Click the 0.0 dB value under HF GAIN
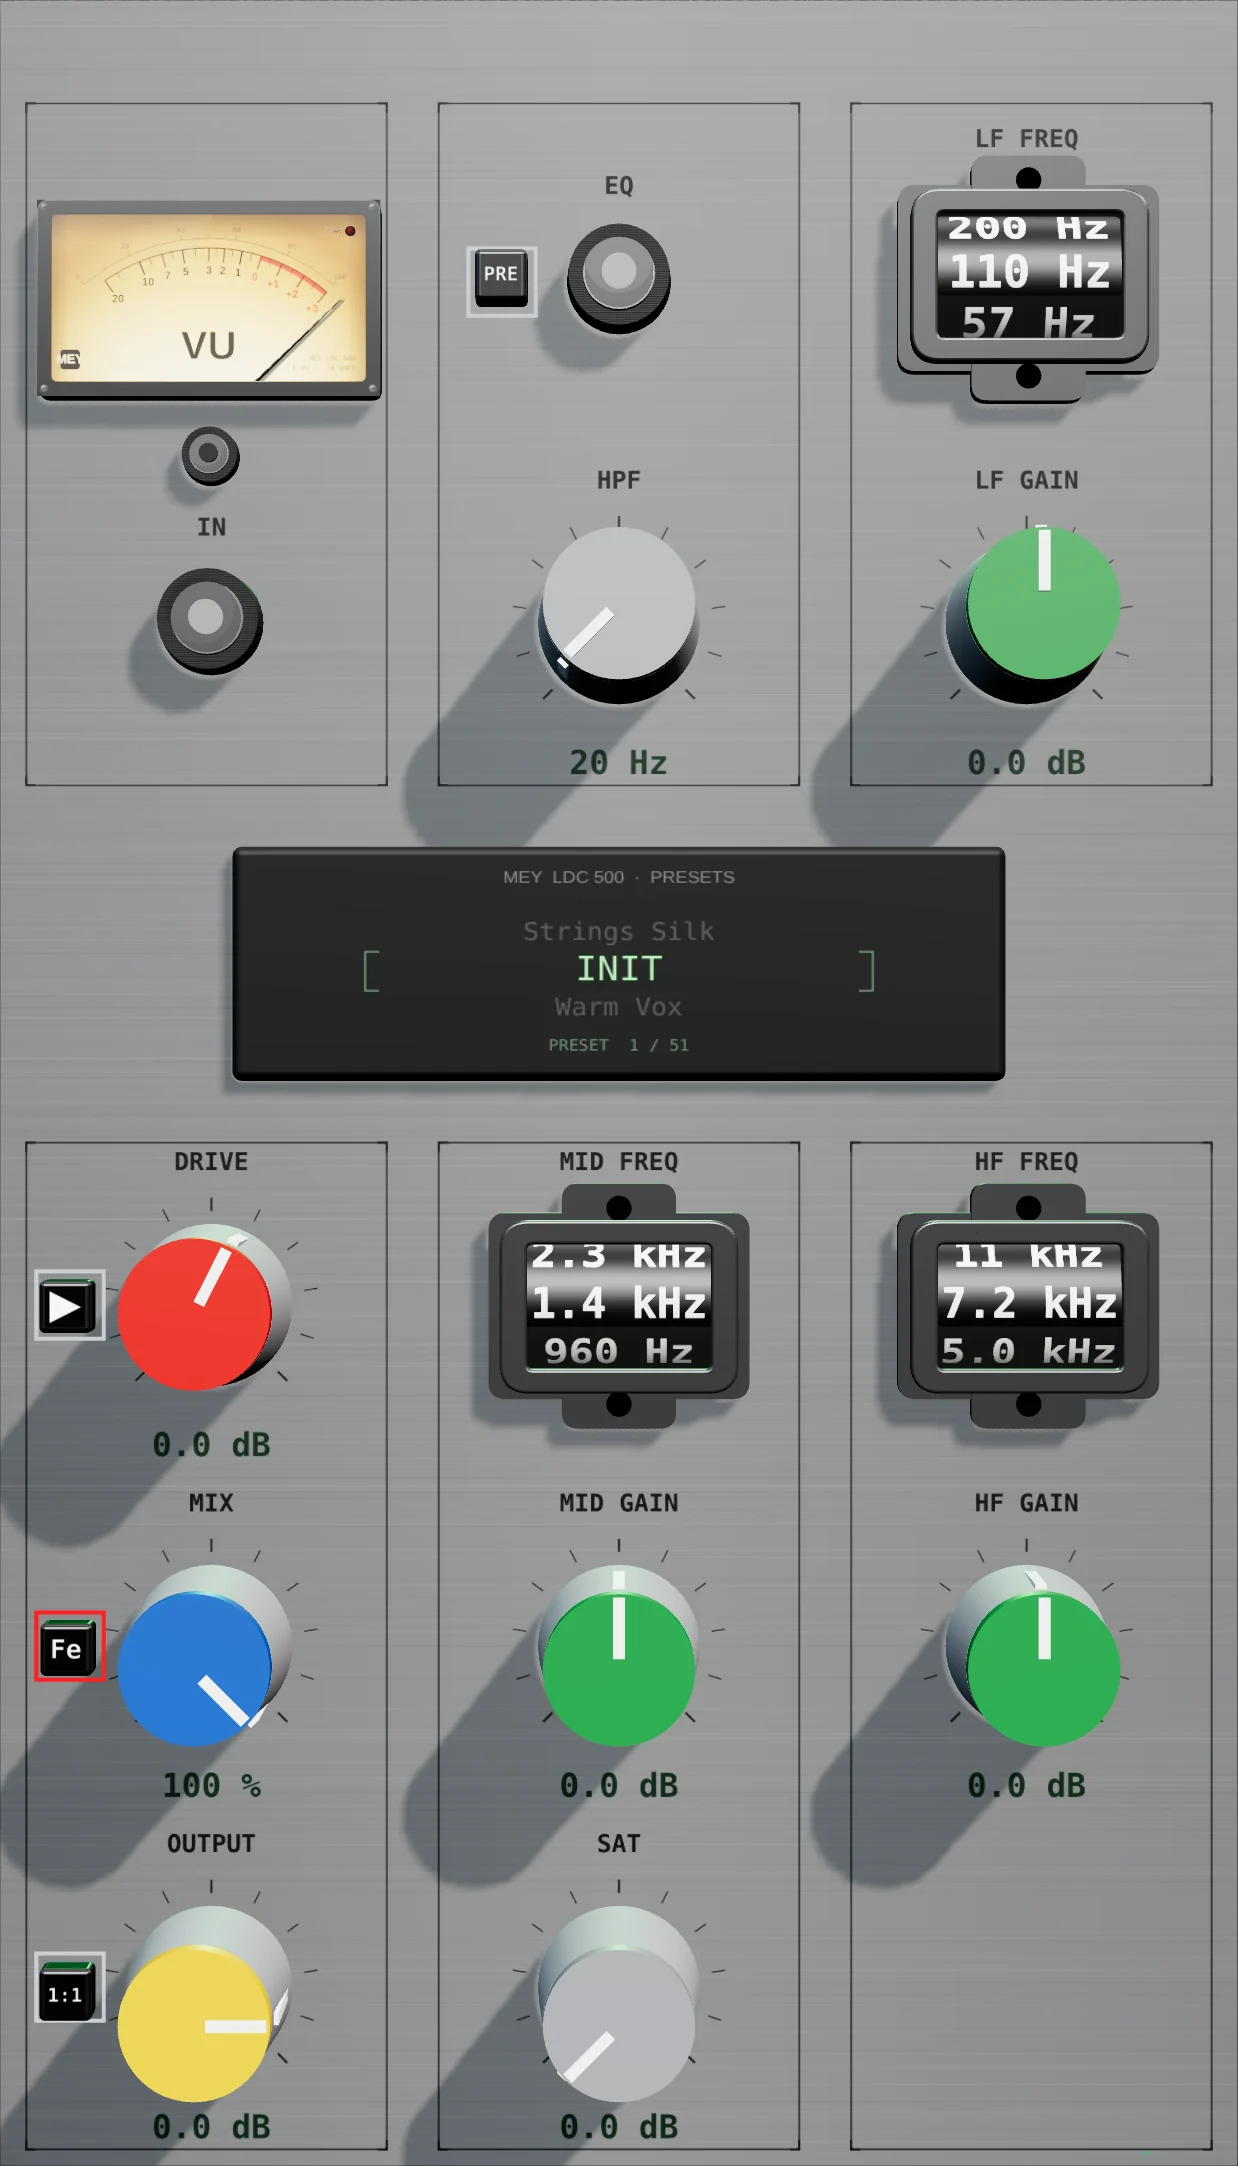This screenshot has width=1238, height=2166. click(x=1026, y=1786)
